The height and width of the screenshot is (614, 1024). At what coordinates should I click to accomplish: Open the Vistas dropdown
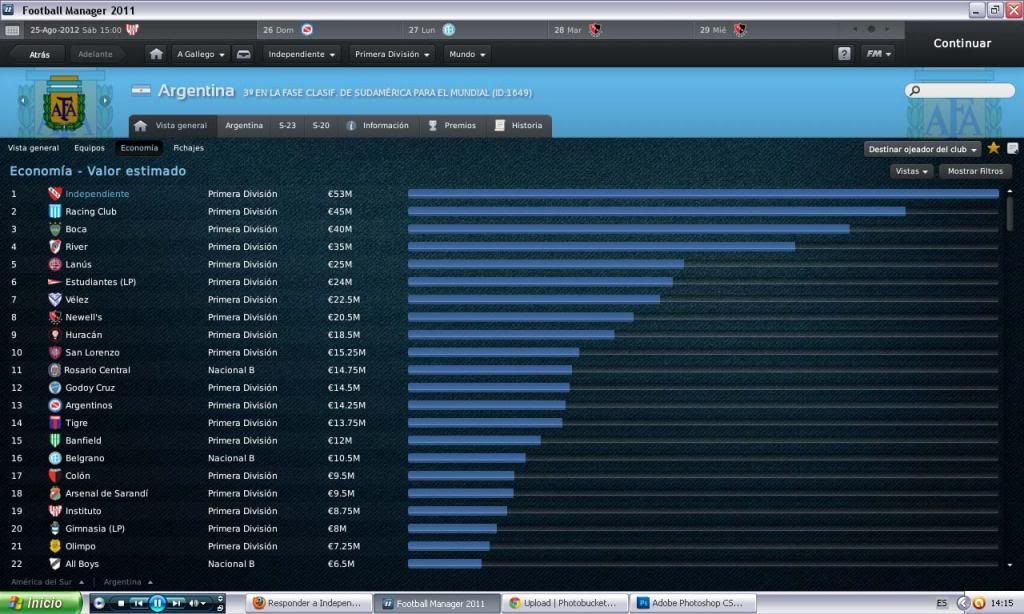911,171
